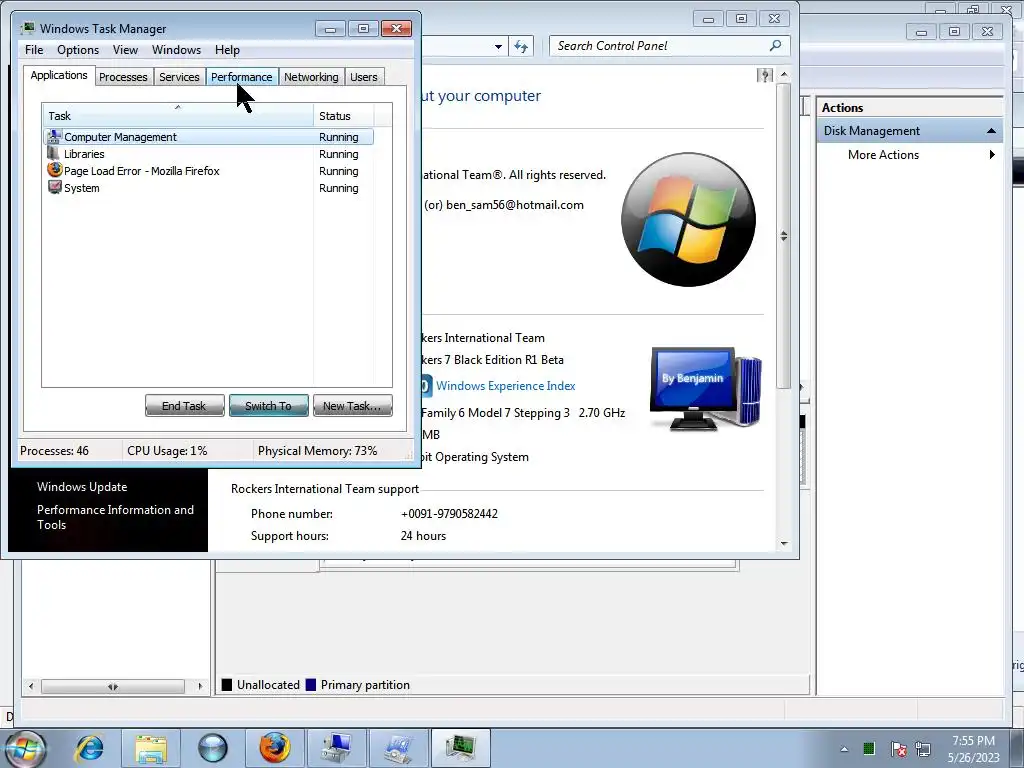
Task: Click Unallocated black legend swatch
Action: (227, 684)
